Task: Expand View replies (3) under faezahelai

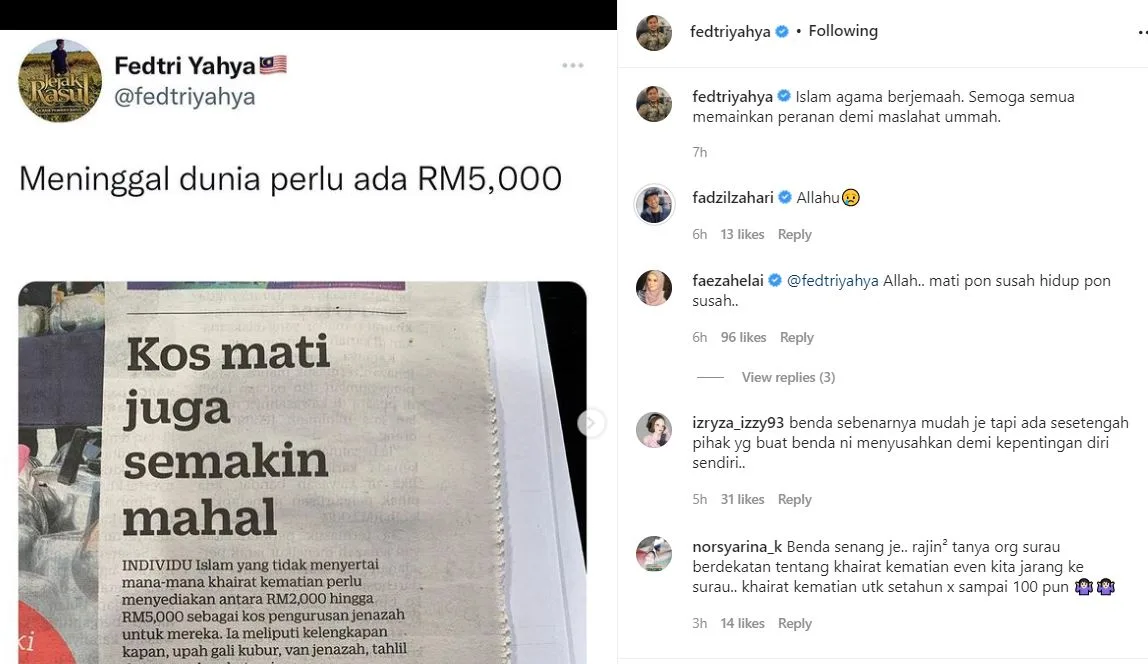Action: [x=788, y=377]
